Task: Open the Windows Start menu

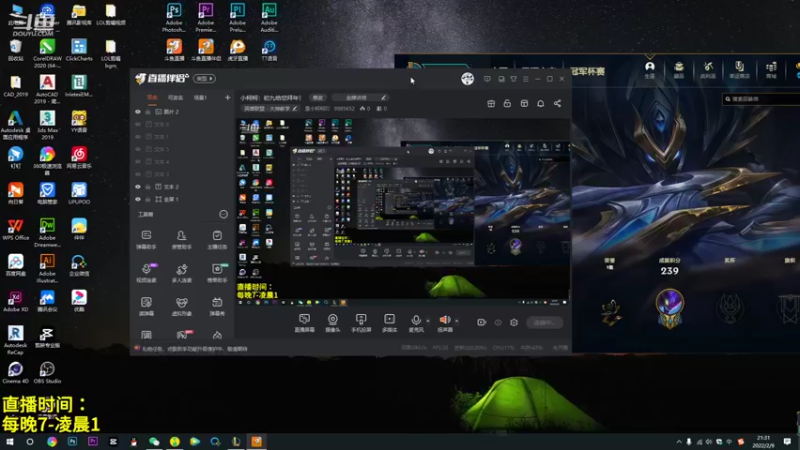Action: [10, 442]
